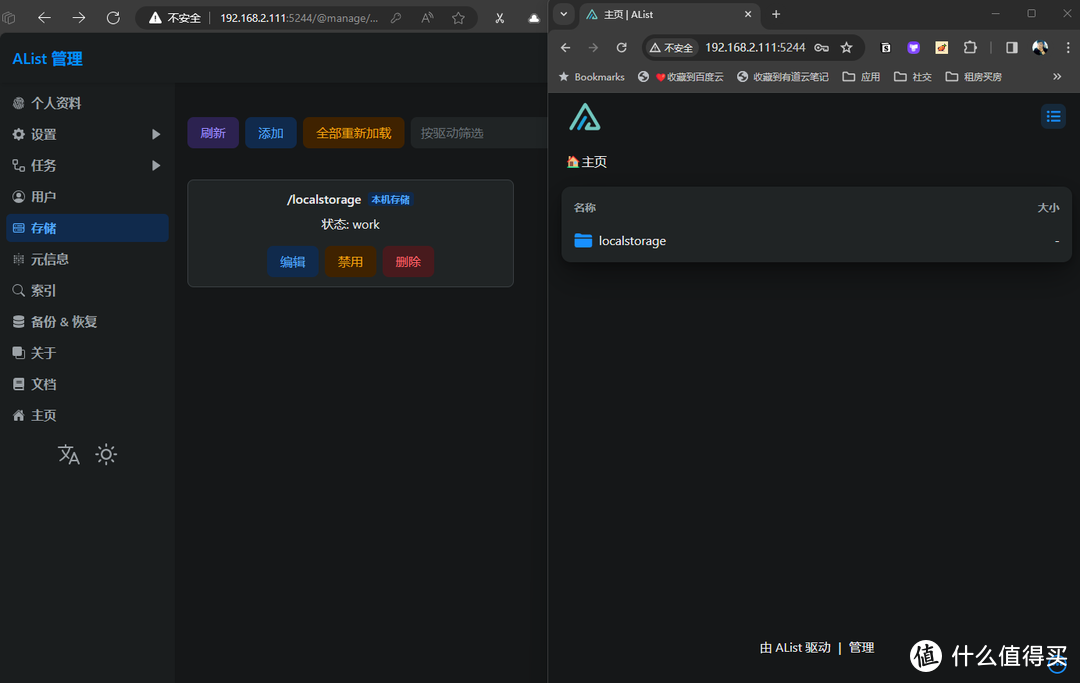Reload page in left browser window
Viewport: 1080px width, 683px height.
pyautogui.click(x=113, y=18)
